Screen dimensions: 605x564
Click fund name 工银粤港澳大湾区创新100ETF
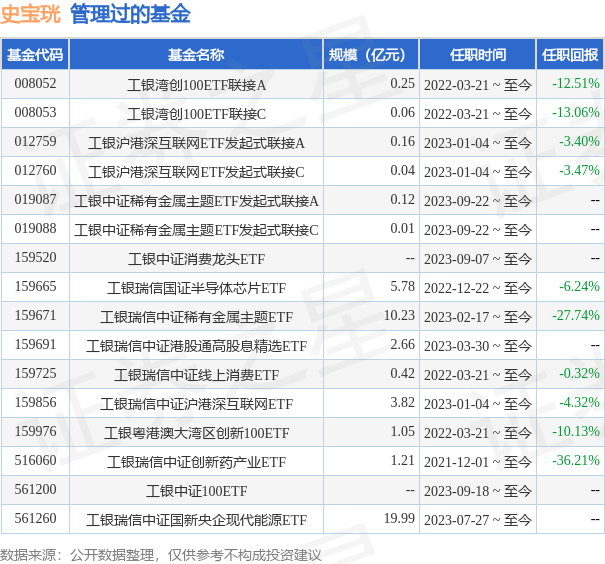(x=196, y=432)
